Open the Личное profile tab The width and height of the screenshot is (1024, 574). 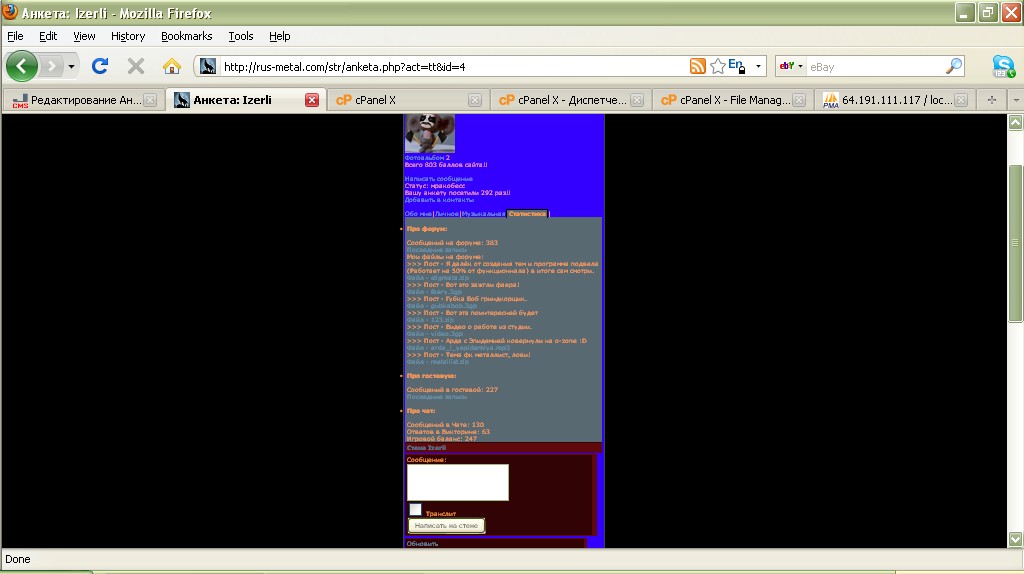[x=446, y=213]
